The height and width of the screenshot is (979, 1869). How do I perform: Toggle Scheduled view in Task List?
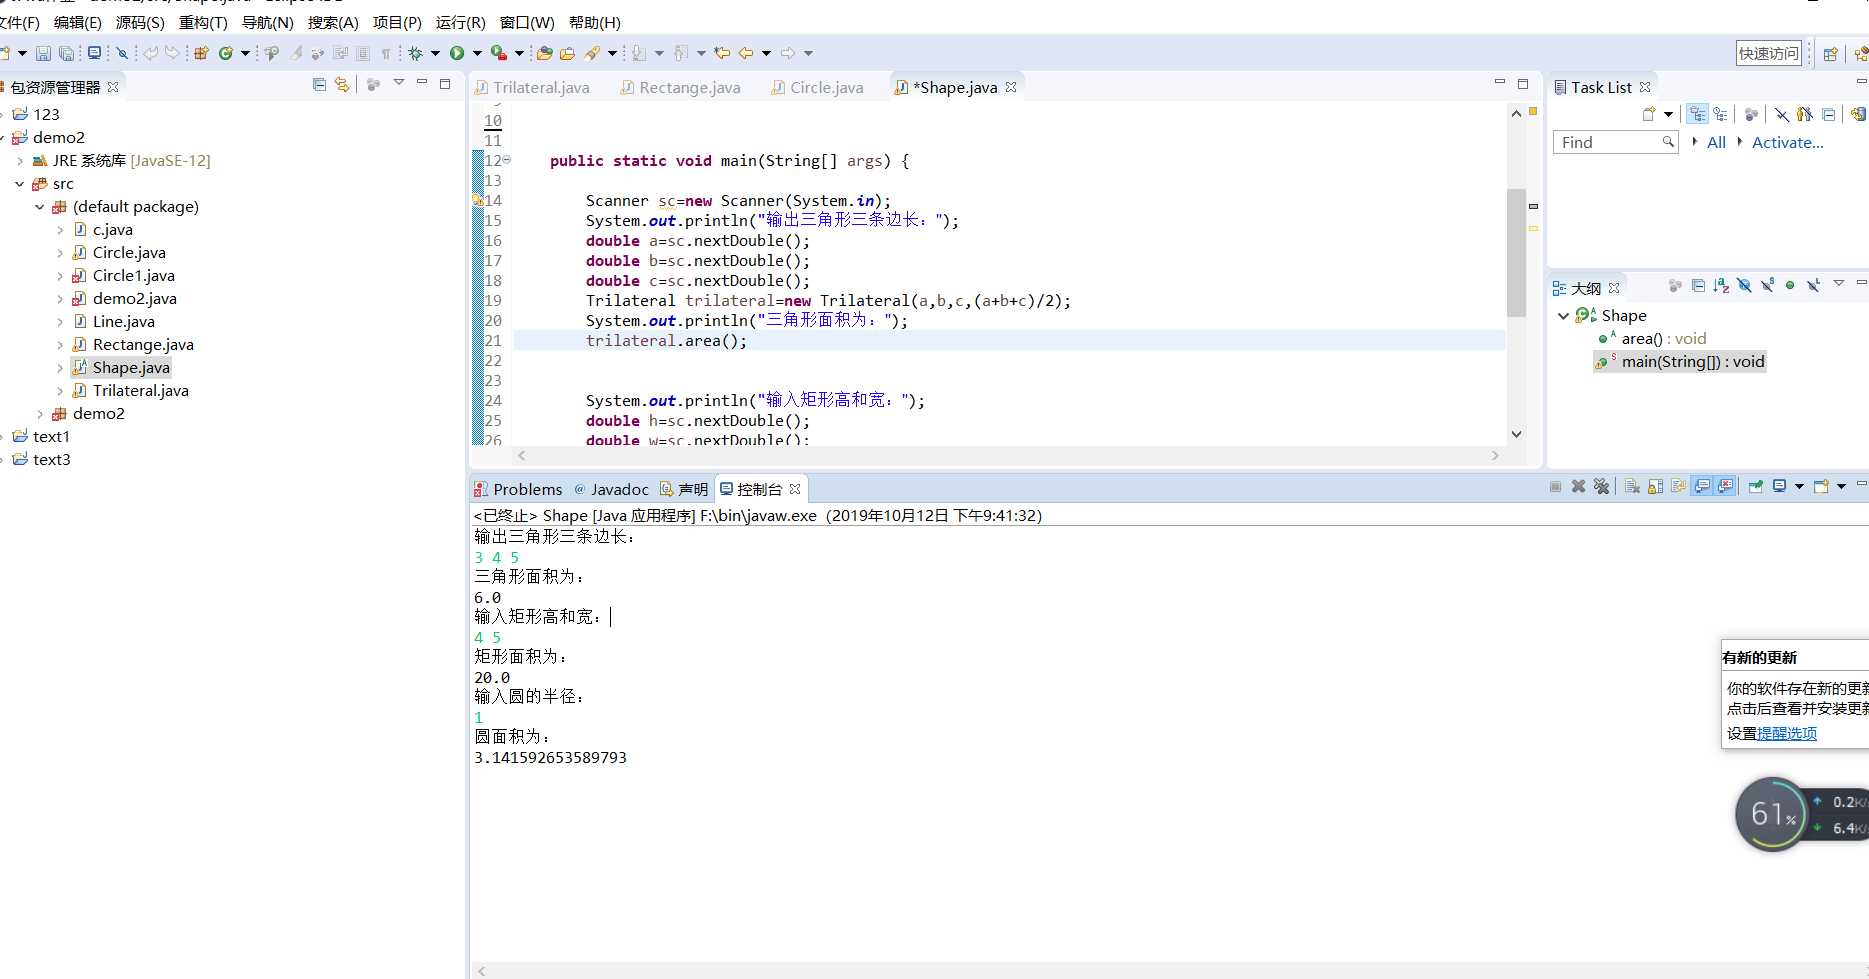[1720, 114]
